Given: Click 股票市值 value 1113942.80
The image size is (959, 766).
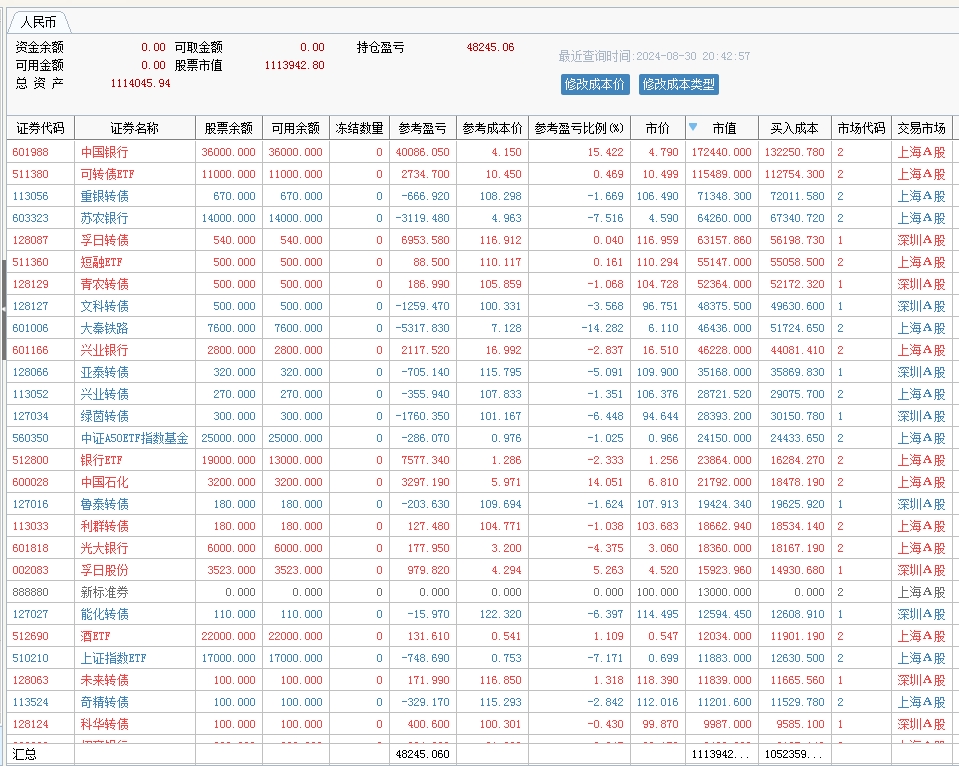Looking at the screenshot, I should (295, 65).
